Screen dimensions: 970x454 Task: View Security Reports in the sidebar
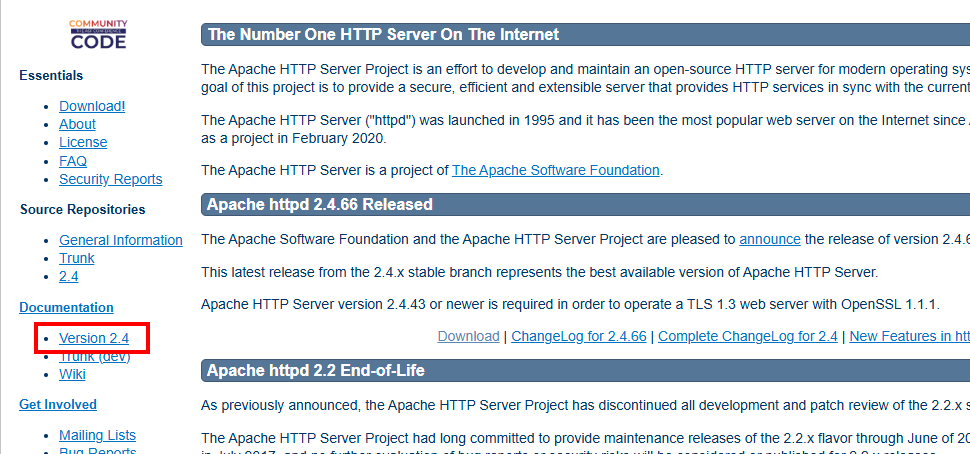(x=110, y=179)
